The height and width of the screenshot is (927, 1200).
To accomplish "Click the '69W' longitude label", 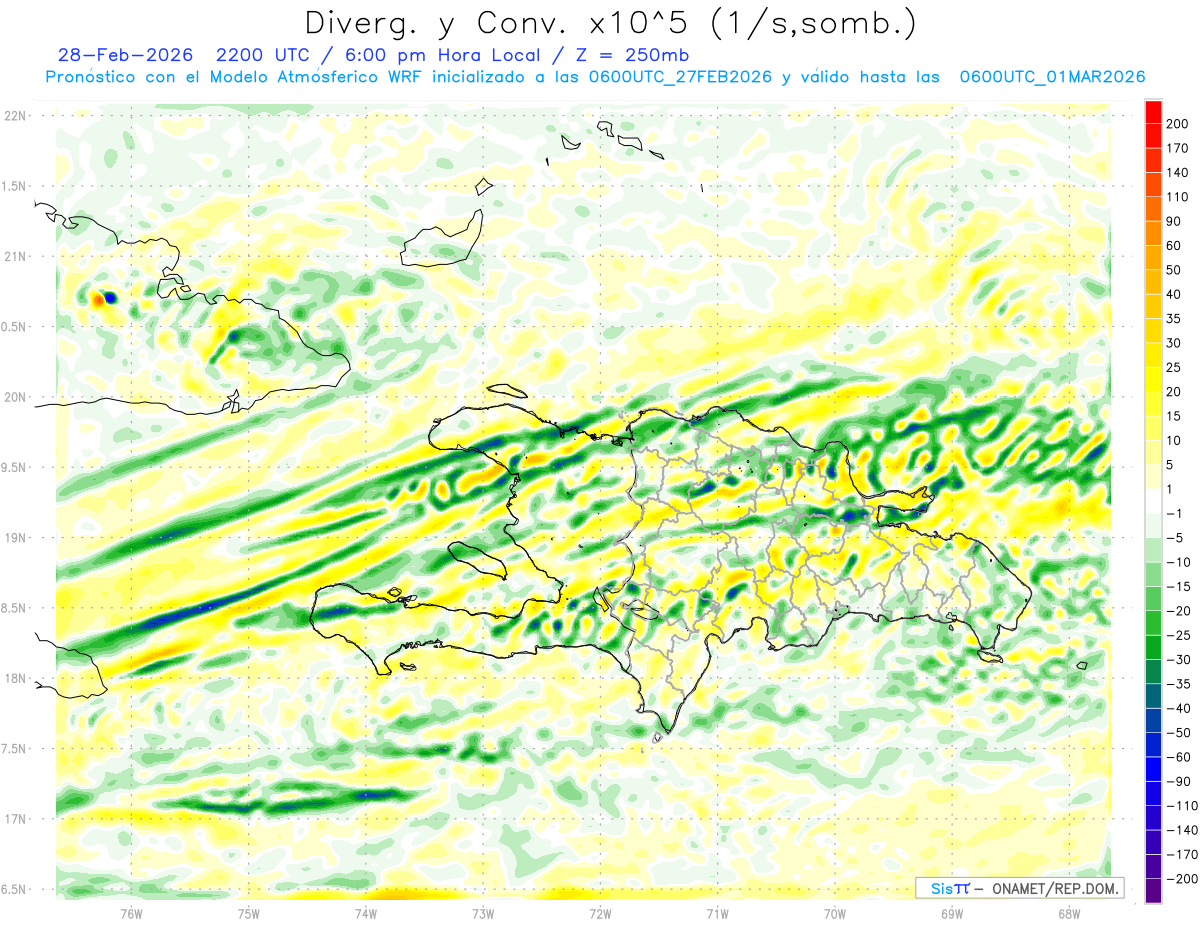I will [952, 913].
